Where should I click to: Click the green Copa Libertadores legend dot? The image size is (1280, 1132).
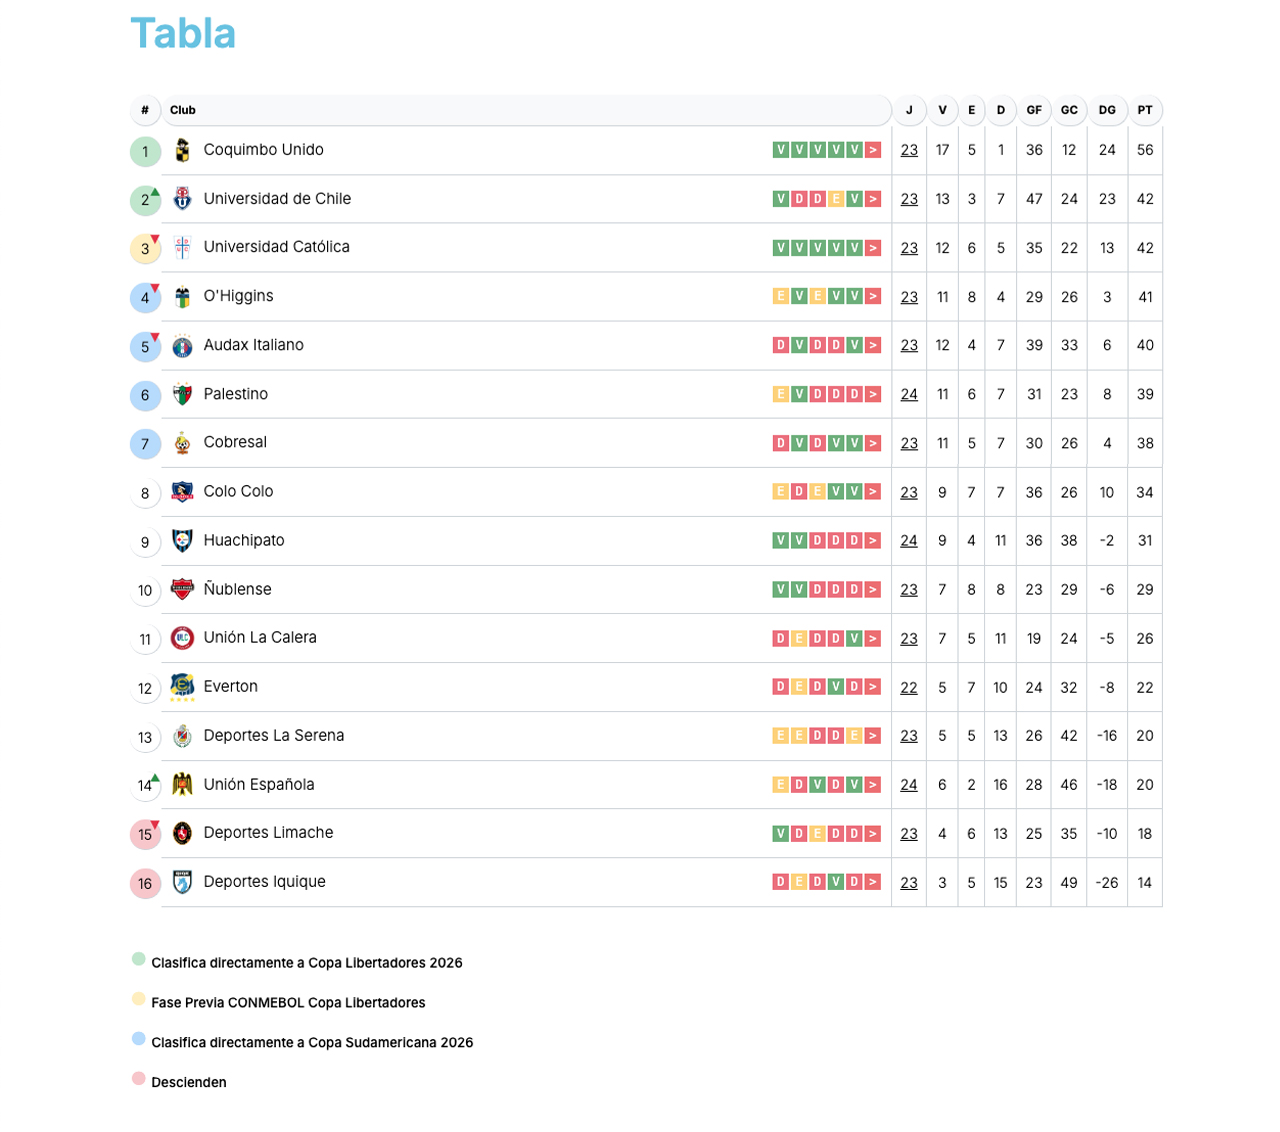139,959
